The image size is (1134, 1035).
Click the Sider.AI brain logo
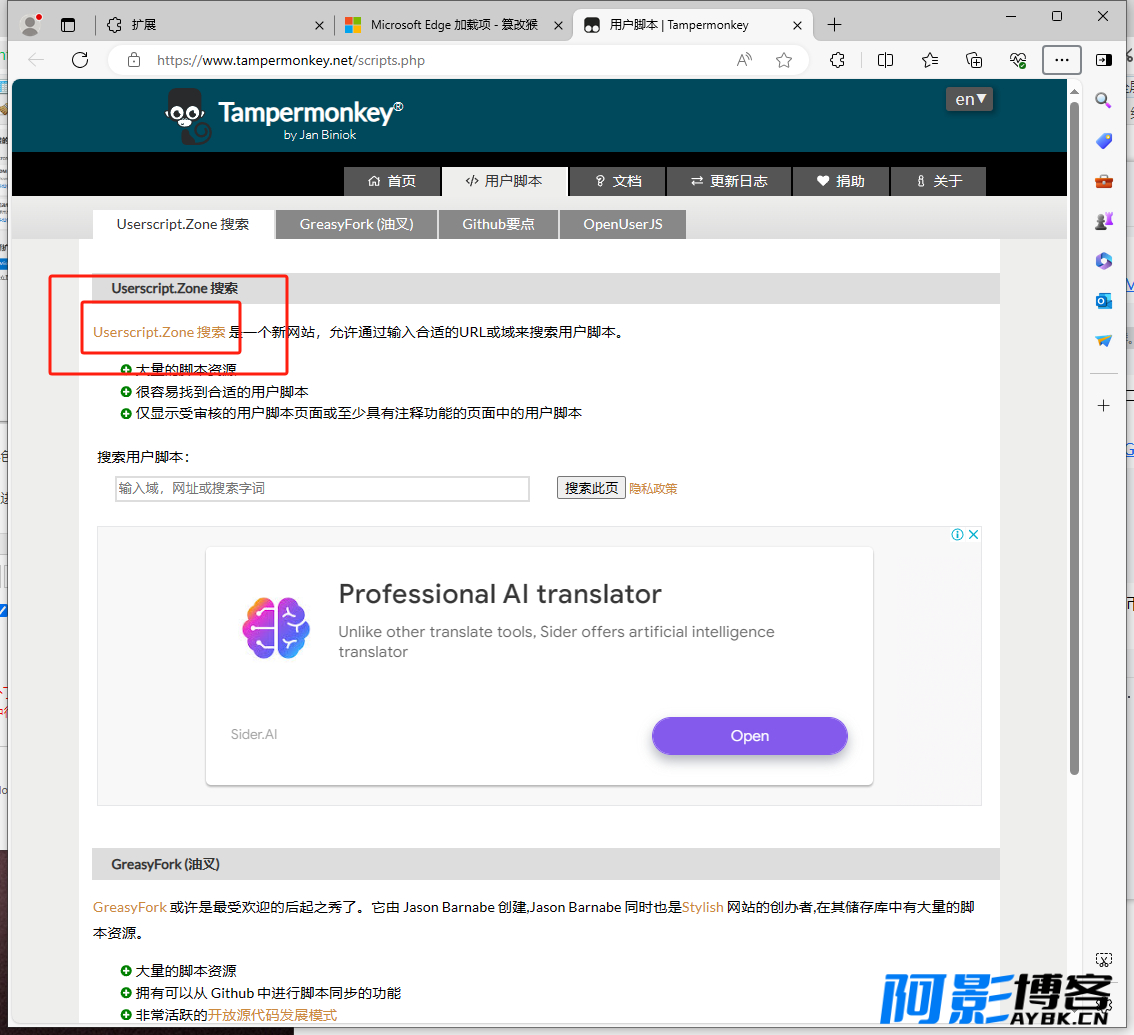click(x=276, y=628)
